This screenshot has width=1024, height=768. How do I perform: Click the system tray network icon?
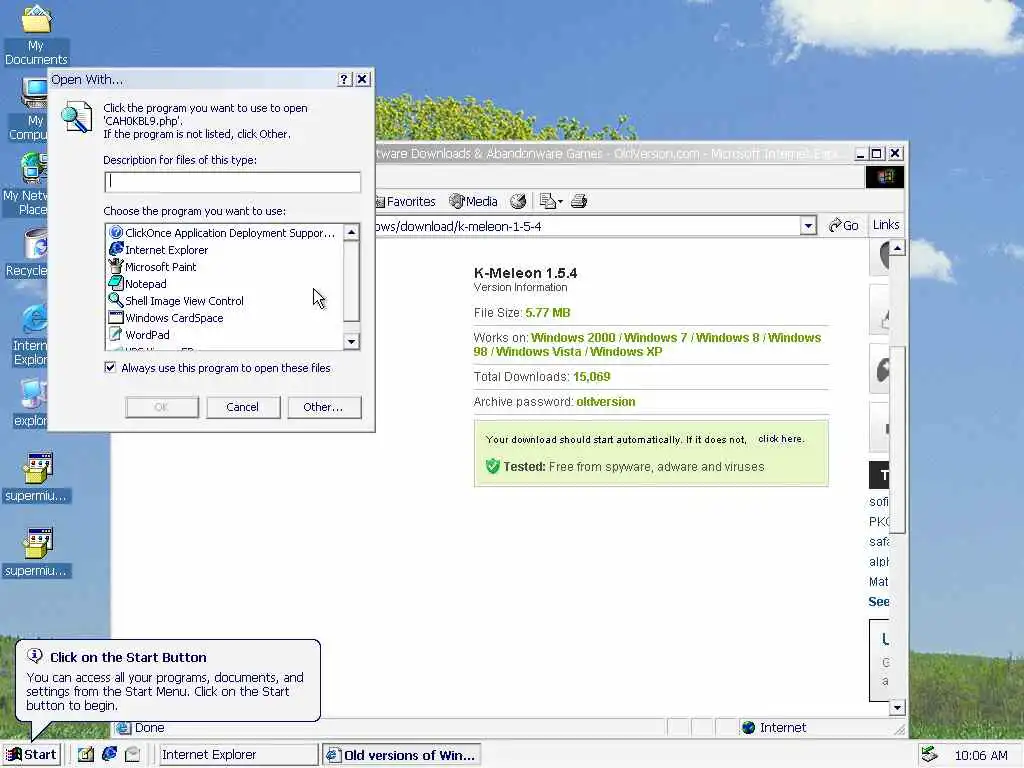tap(929, 755)
